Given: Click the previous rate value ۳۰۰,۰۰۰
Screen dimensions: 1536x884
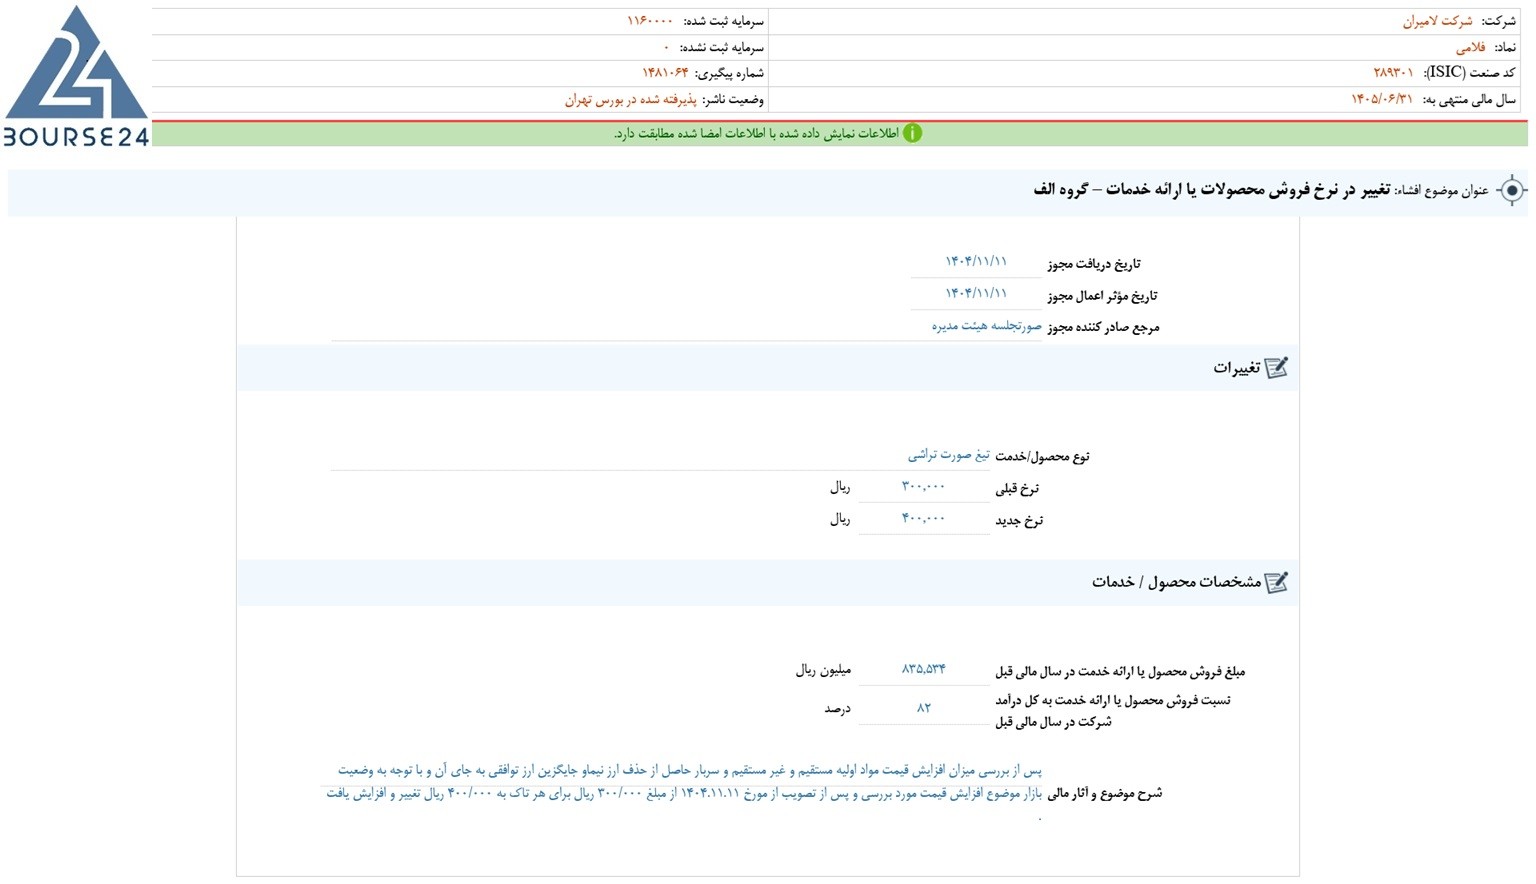Looking at the screenshot, I should tap(923, 487).
